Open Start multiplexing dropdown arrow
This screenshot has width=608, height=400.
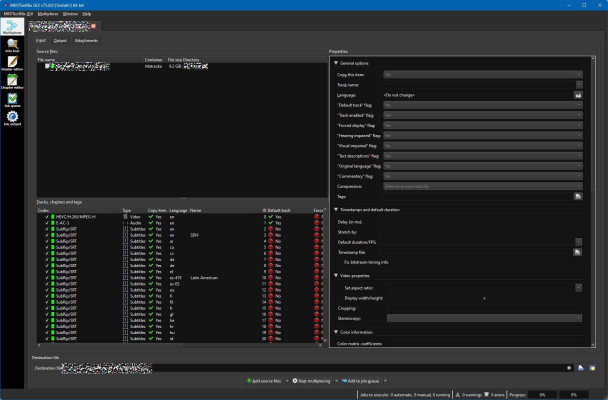coord(336,381)
